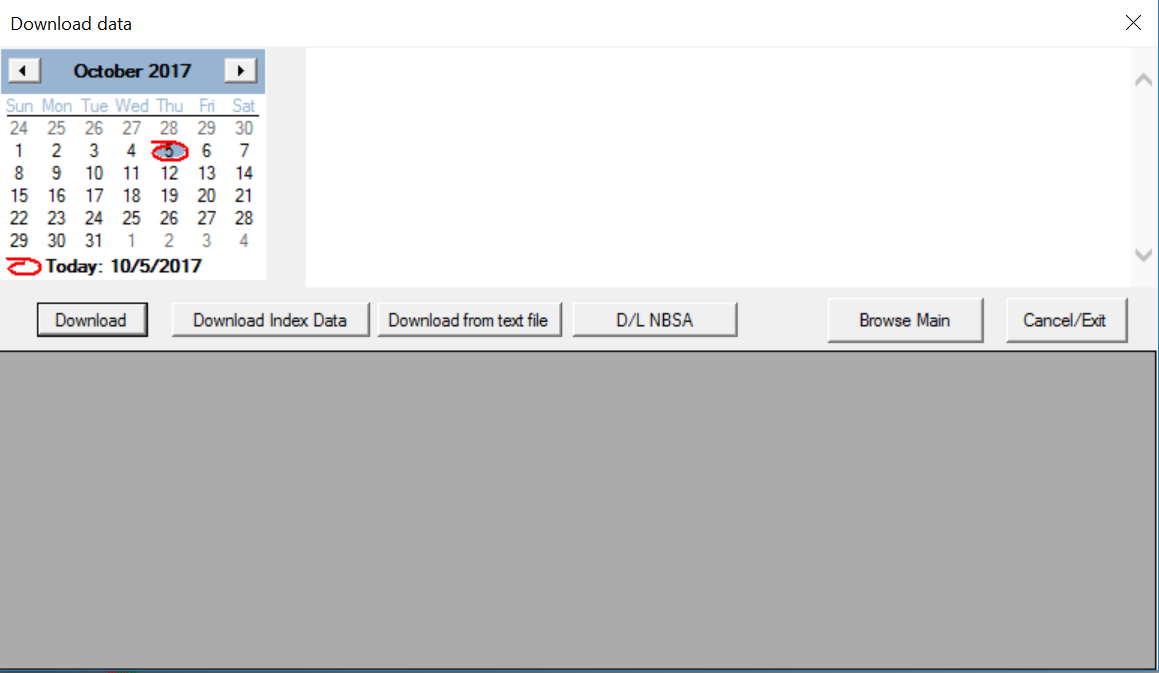Click Download Index Data button
This screenshot has width=1159, height=673.
pos(270,320)
